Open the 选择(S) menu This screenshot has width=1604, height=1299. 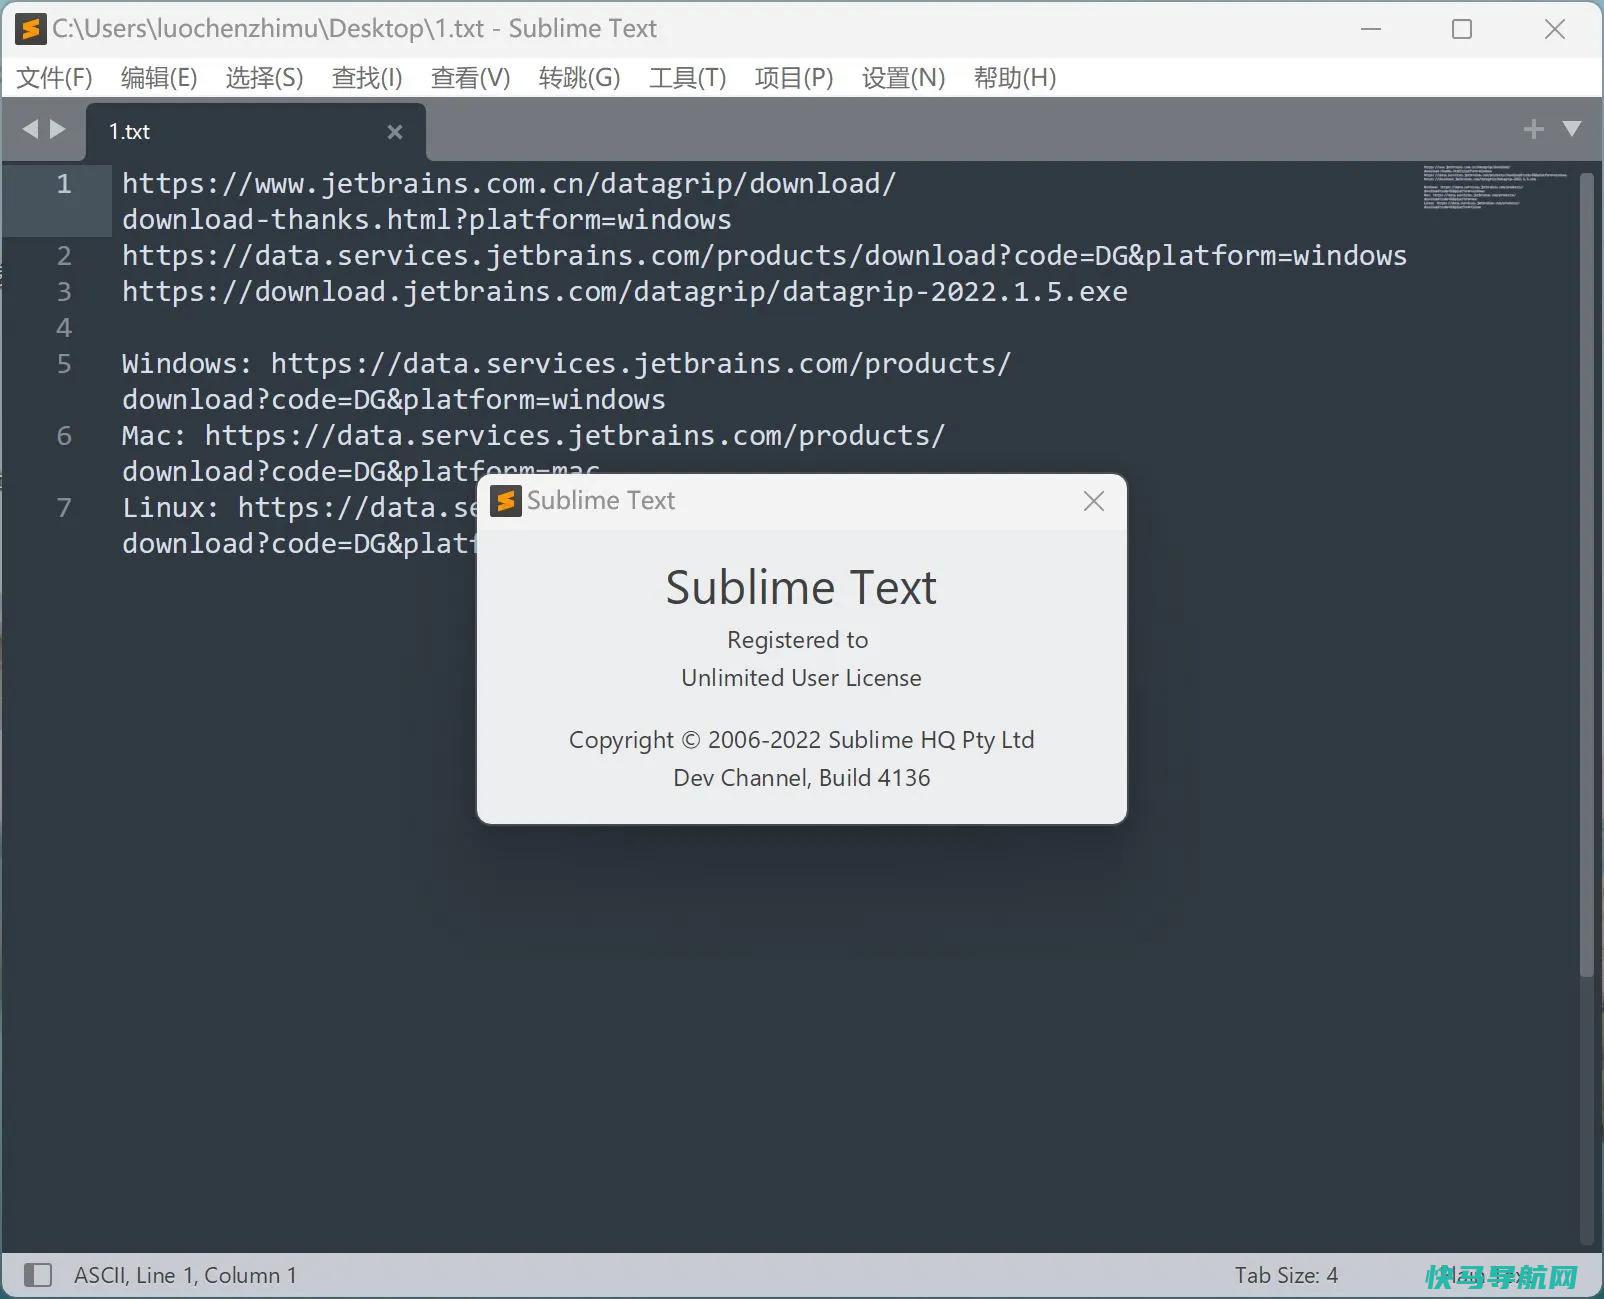pyautogui.click(x=264, y=78)
